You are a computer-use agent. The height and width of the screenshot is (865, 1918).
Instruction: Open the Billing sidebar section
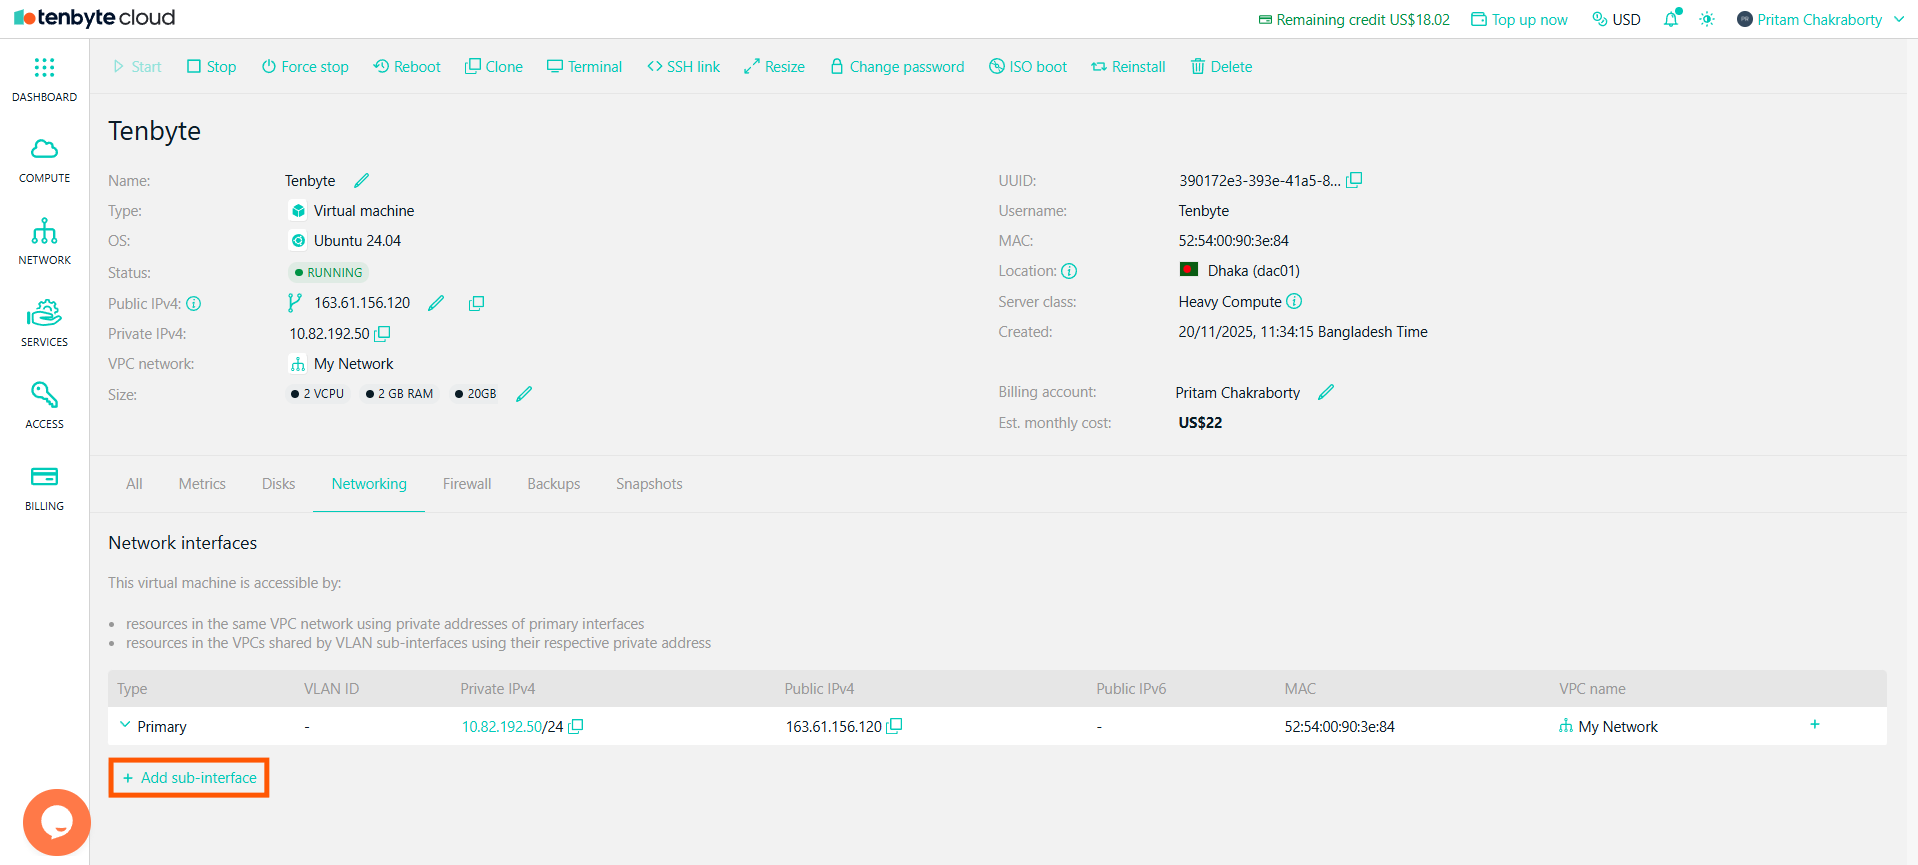click(x=44, y=488)
